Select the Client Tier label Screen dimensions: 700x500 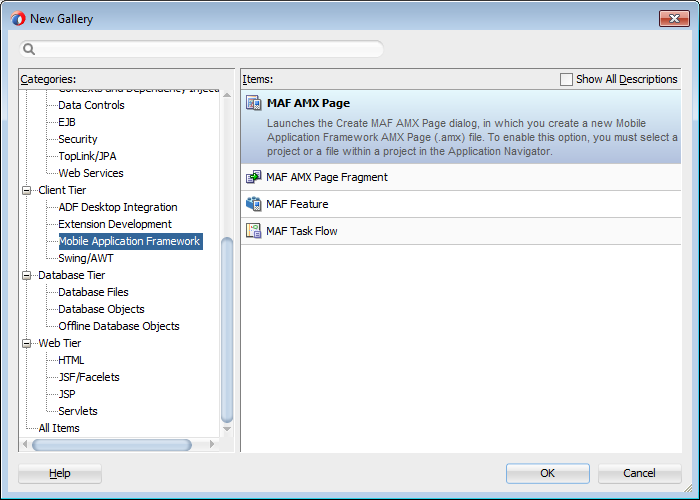(x=62, y=190)
